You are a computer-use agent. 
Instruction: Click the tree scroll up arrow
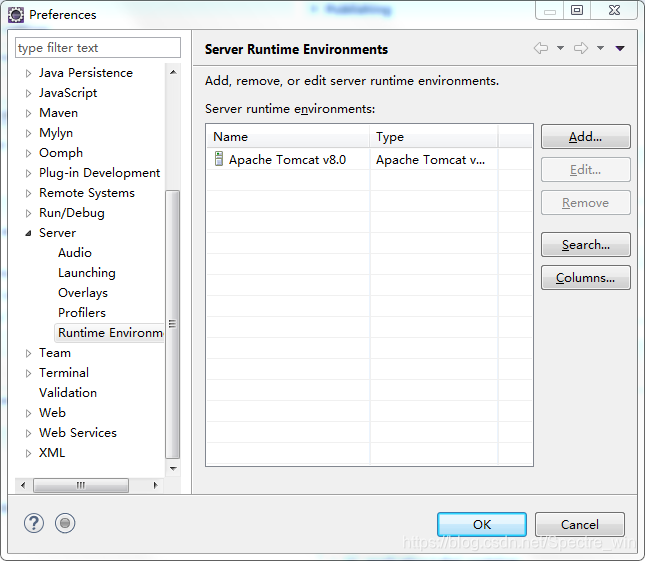click(x=173, y=72)
